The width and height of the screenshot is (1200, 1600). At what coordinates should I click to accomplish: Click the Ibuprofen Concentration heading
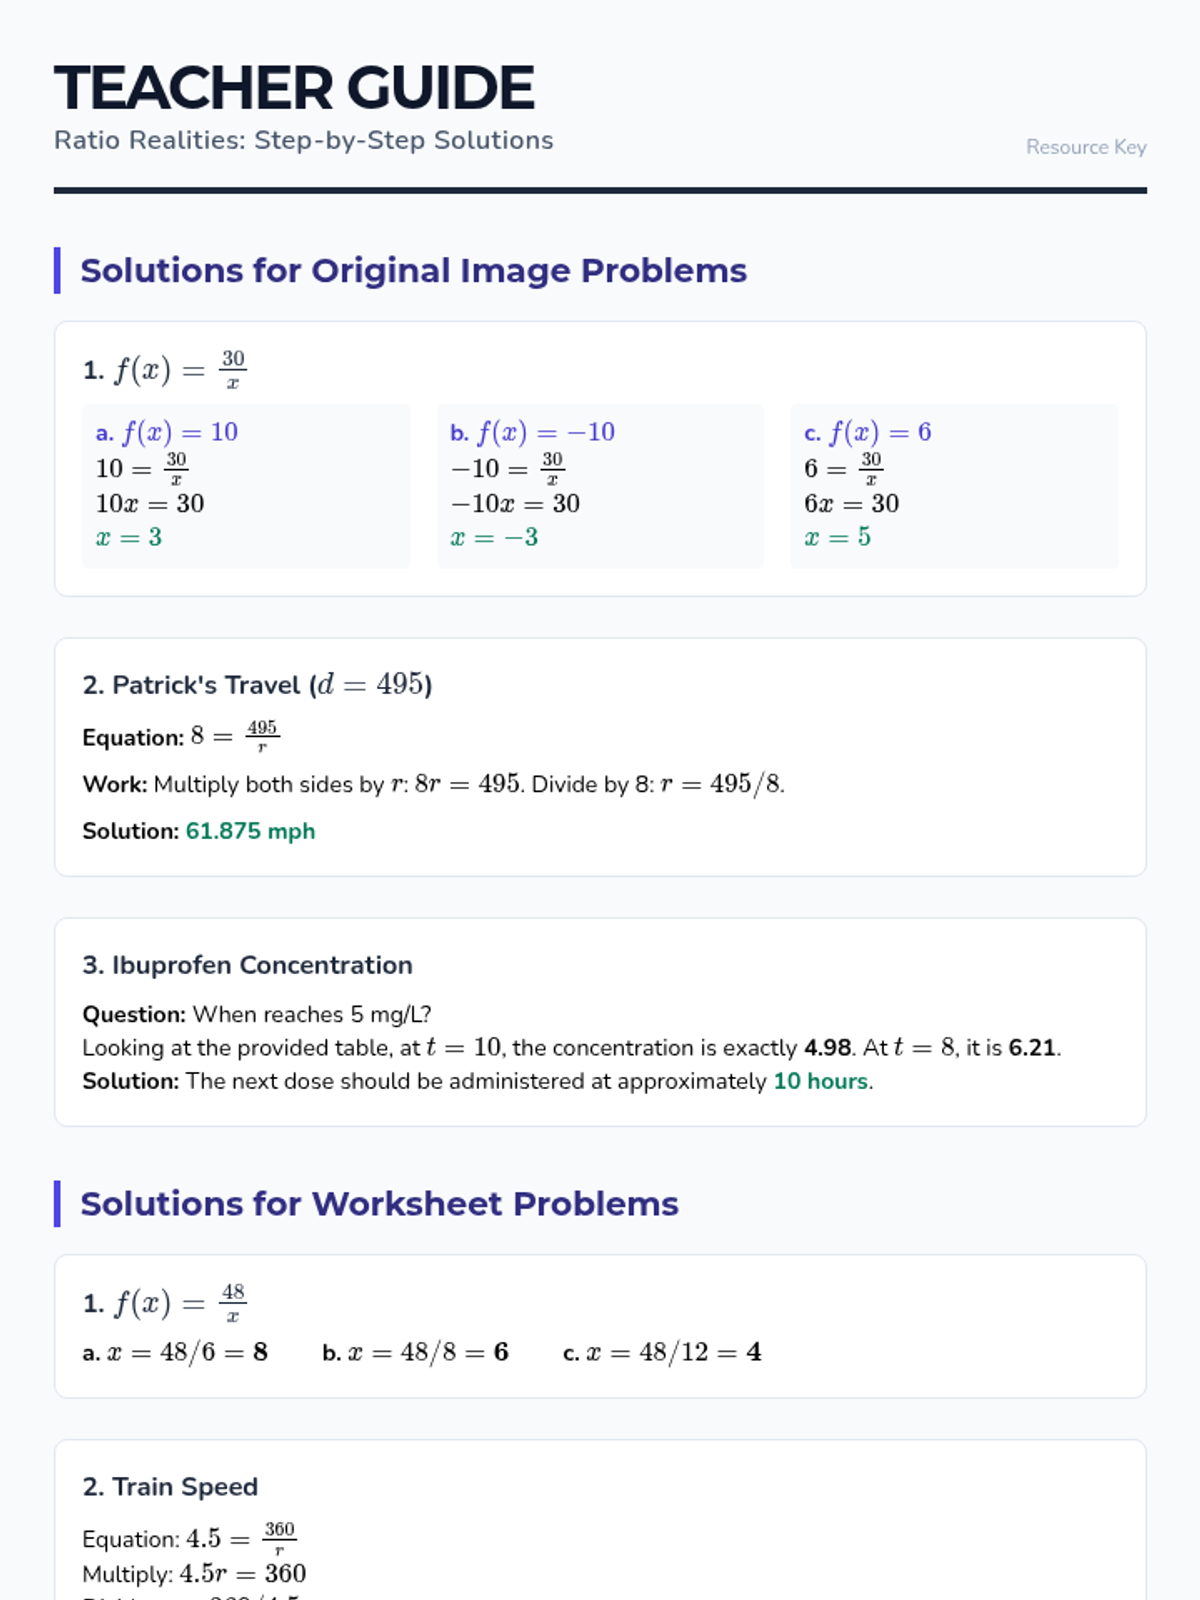pyautogui.click(x=247, y=965)
